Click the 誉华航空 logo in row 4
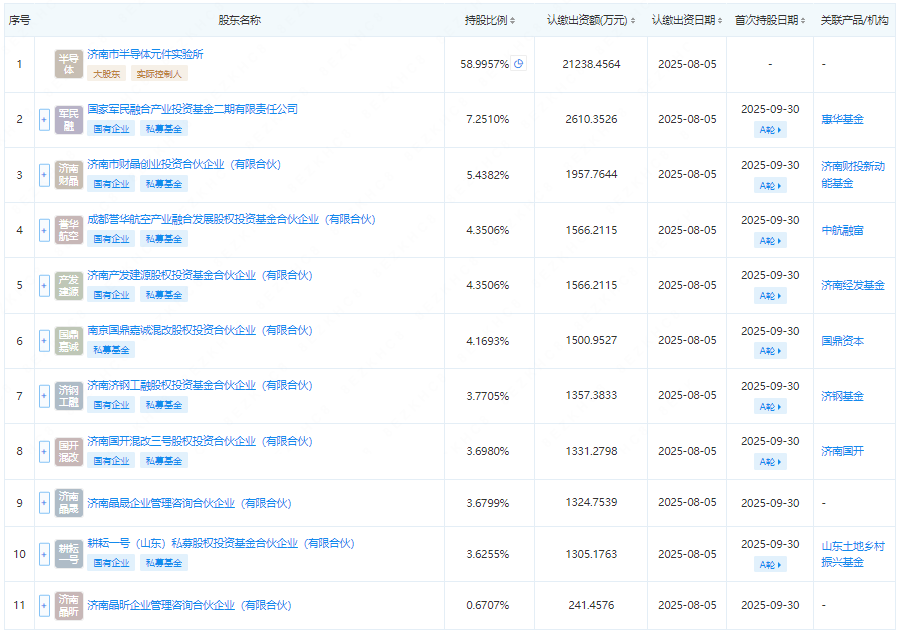The width and height of the screenshot is (906, 632). click(x=69, y=230)
